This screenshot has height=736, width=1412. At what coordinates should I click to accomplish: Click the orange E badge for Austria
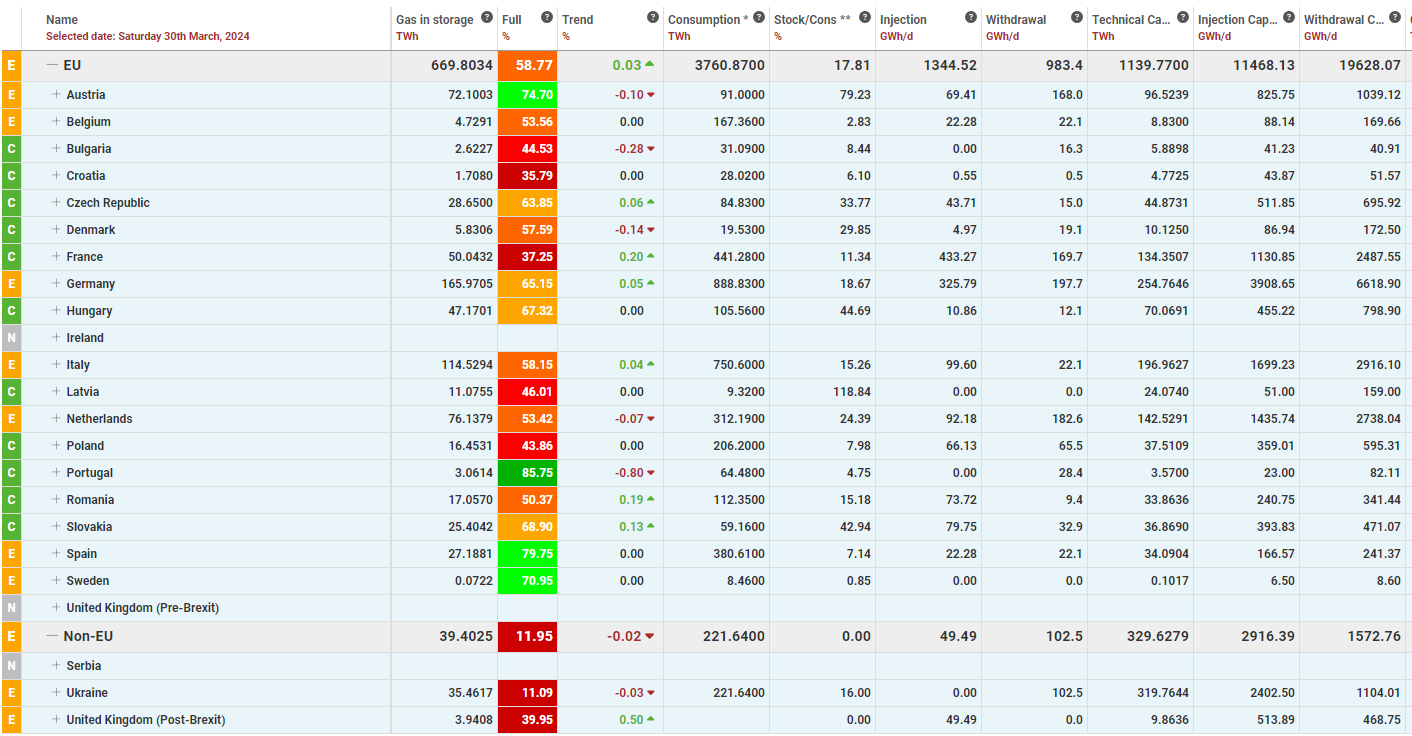[x=11, y=95]
